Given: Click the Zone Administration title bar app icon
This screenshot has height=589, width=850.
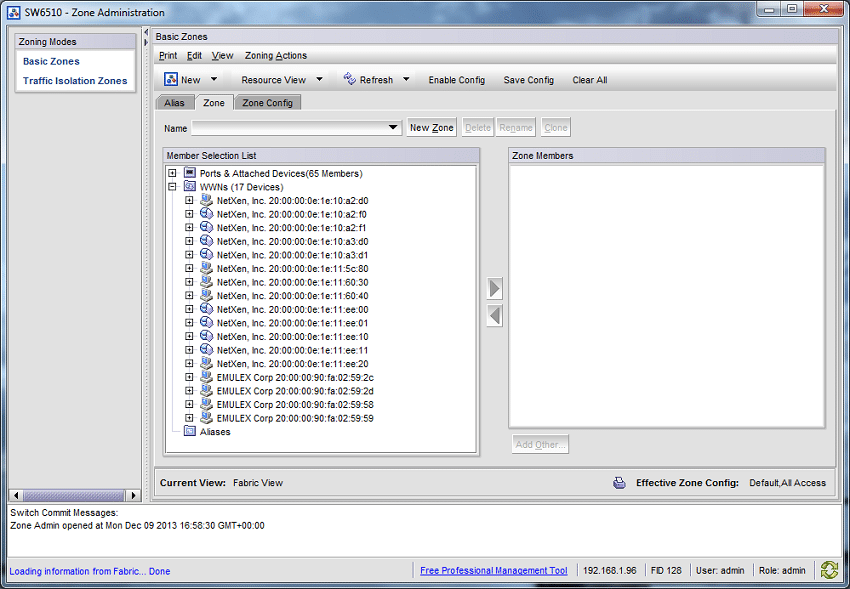Looking at the screenshot, I should click(x=14, y=12).
